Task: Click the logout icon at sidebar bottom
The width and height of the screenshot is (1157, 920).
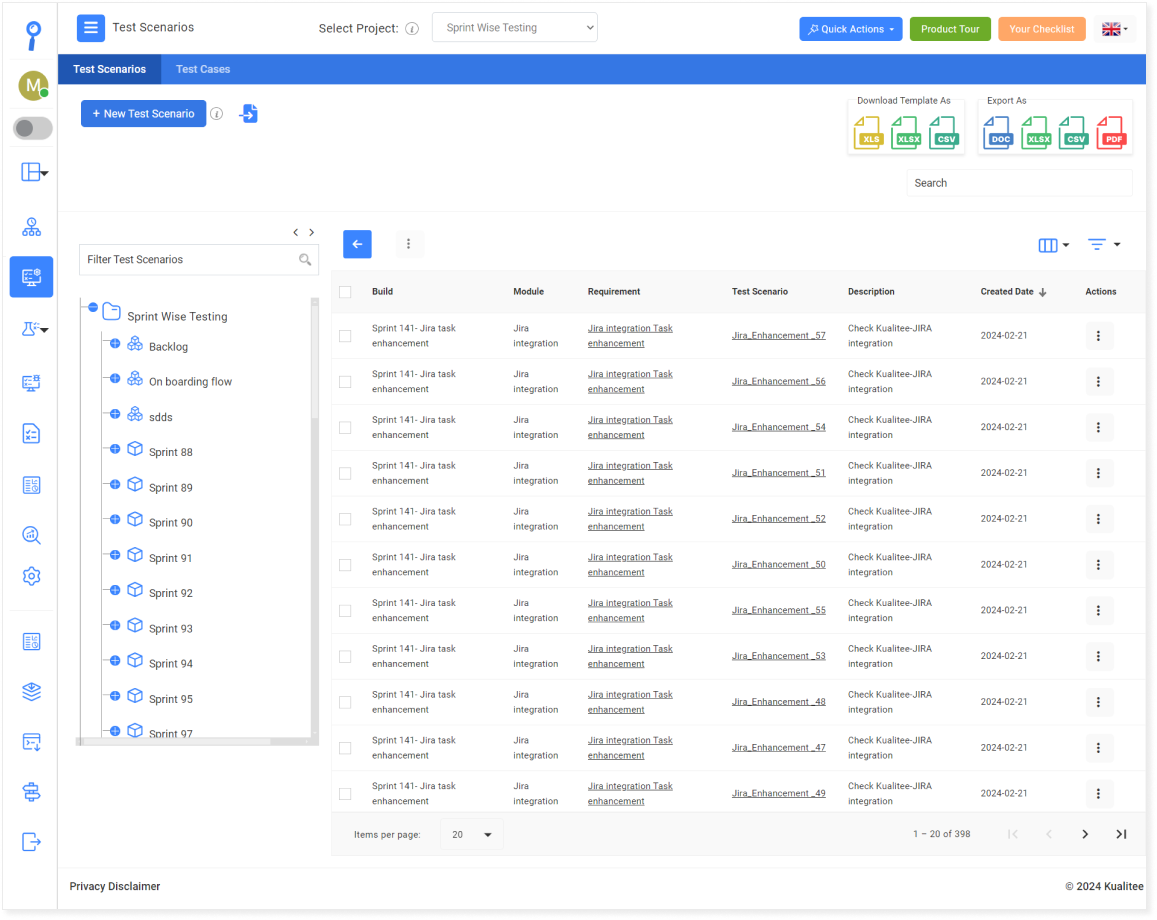Action: coord(31,841)
